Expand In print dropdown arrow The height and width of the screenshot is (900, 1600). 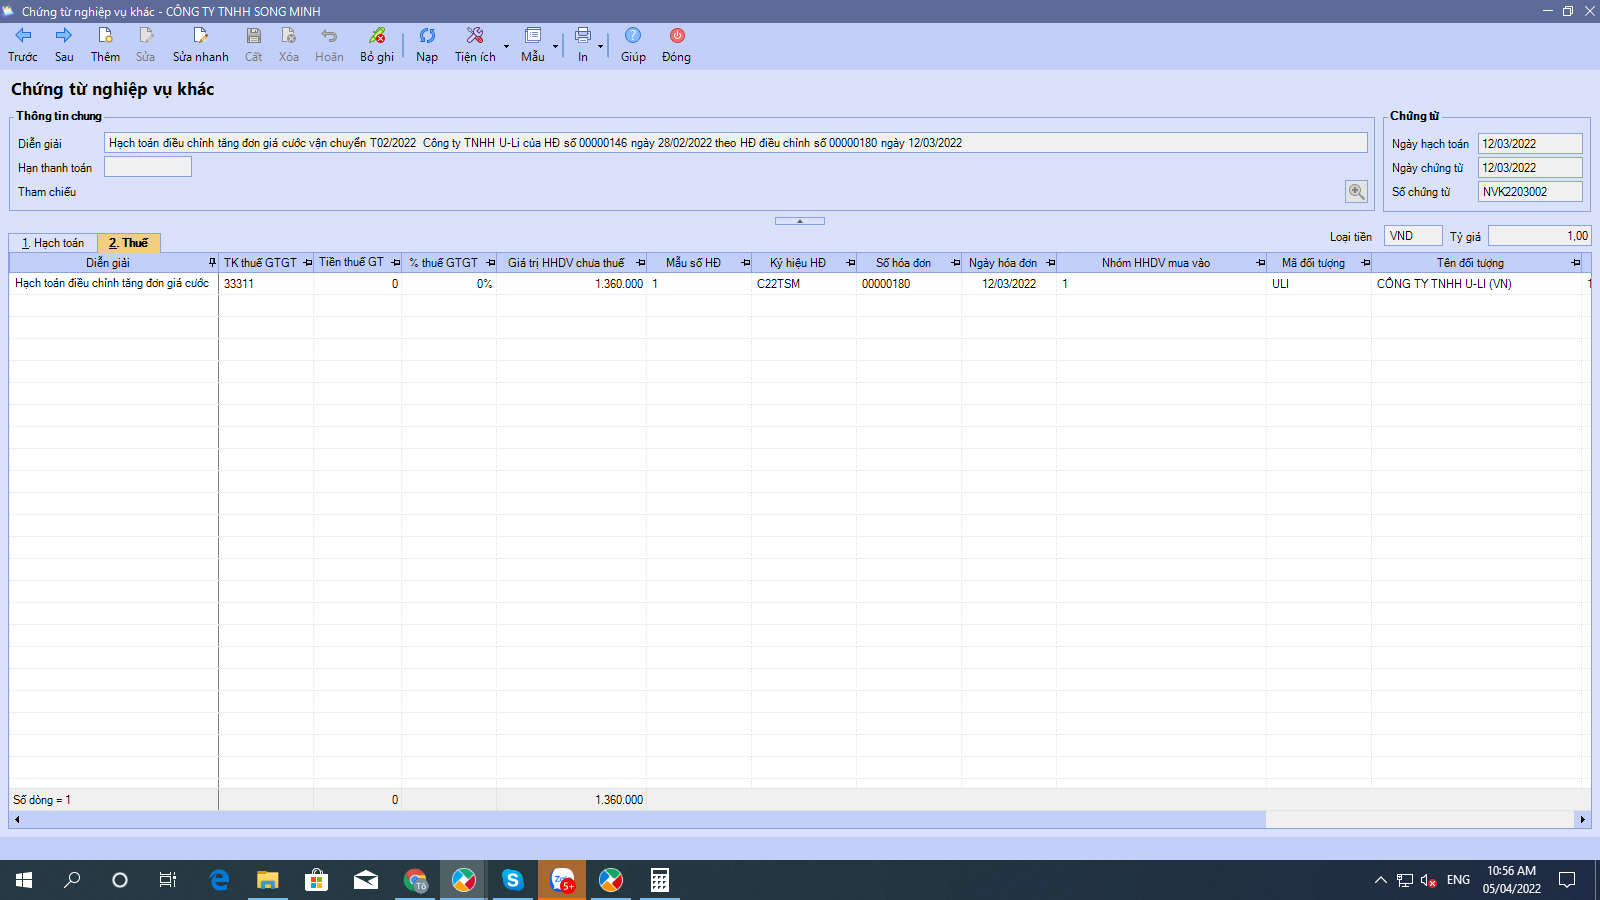(601, 46)
